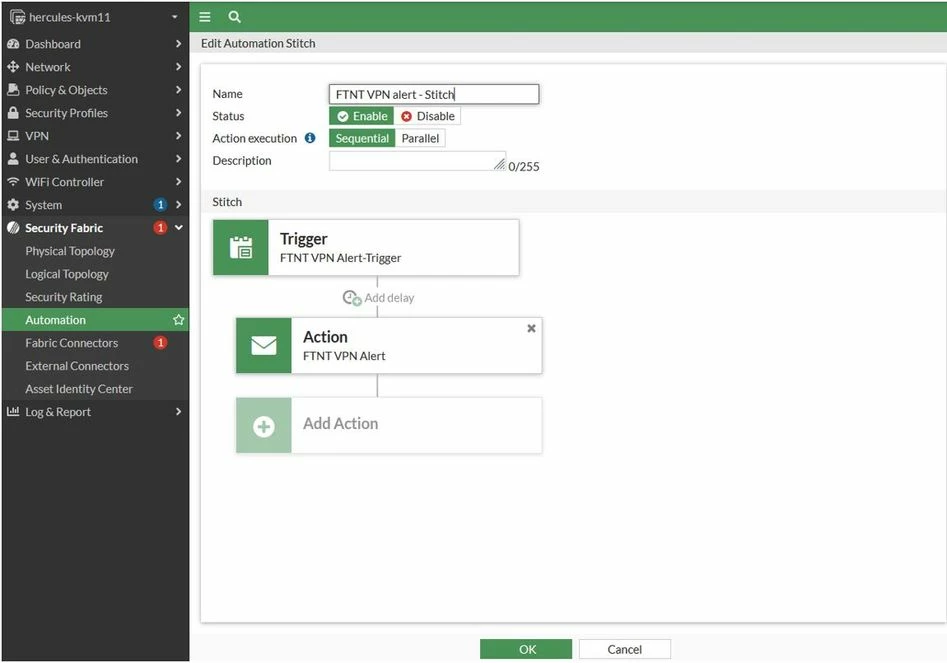Click the search magnifier icon

[234, 17]
